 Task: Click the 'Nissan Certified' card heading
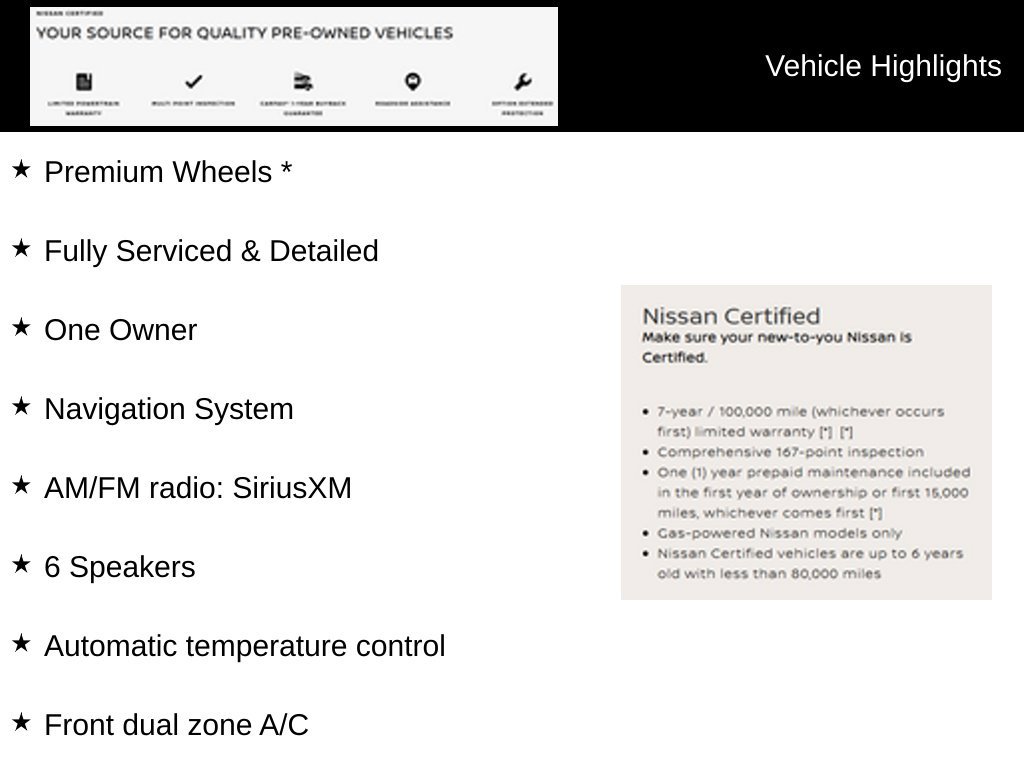[x=731, y=316]
